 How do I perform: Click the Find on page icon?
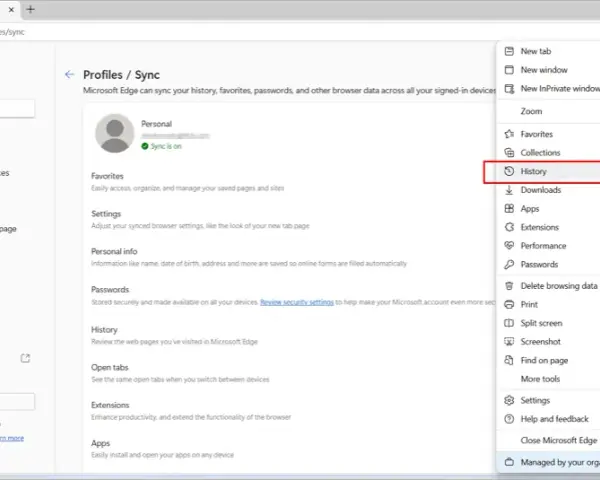[509, 360]
